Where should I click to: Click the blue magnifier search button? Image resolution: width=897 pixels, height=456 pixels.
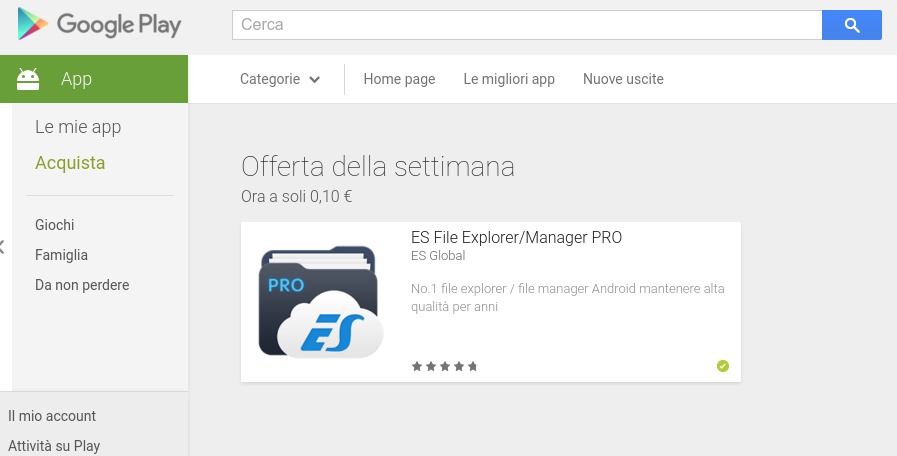coord(852,25)
